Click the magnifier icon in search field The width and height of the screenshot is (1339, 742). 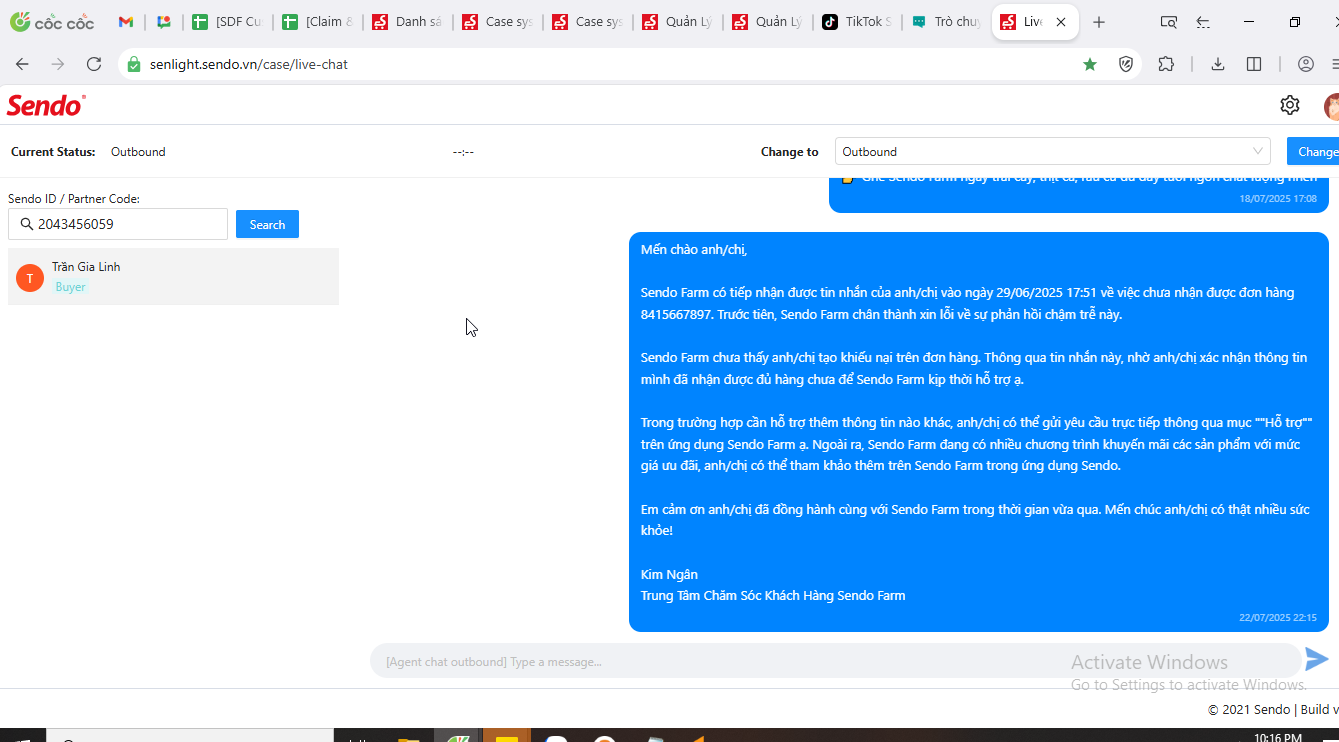26,224
